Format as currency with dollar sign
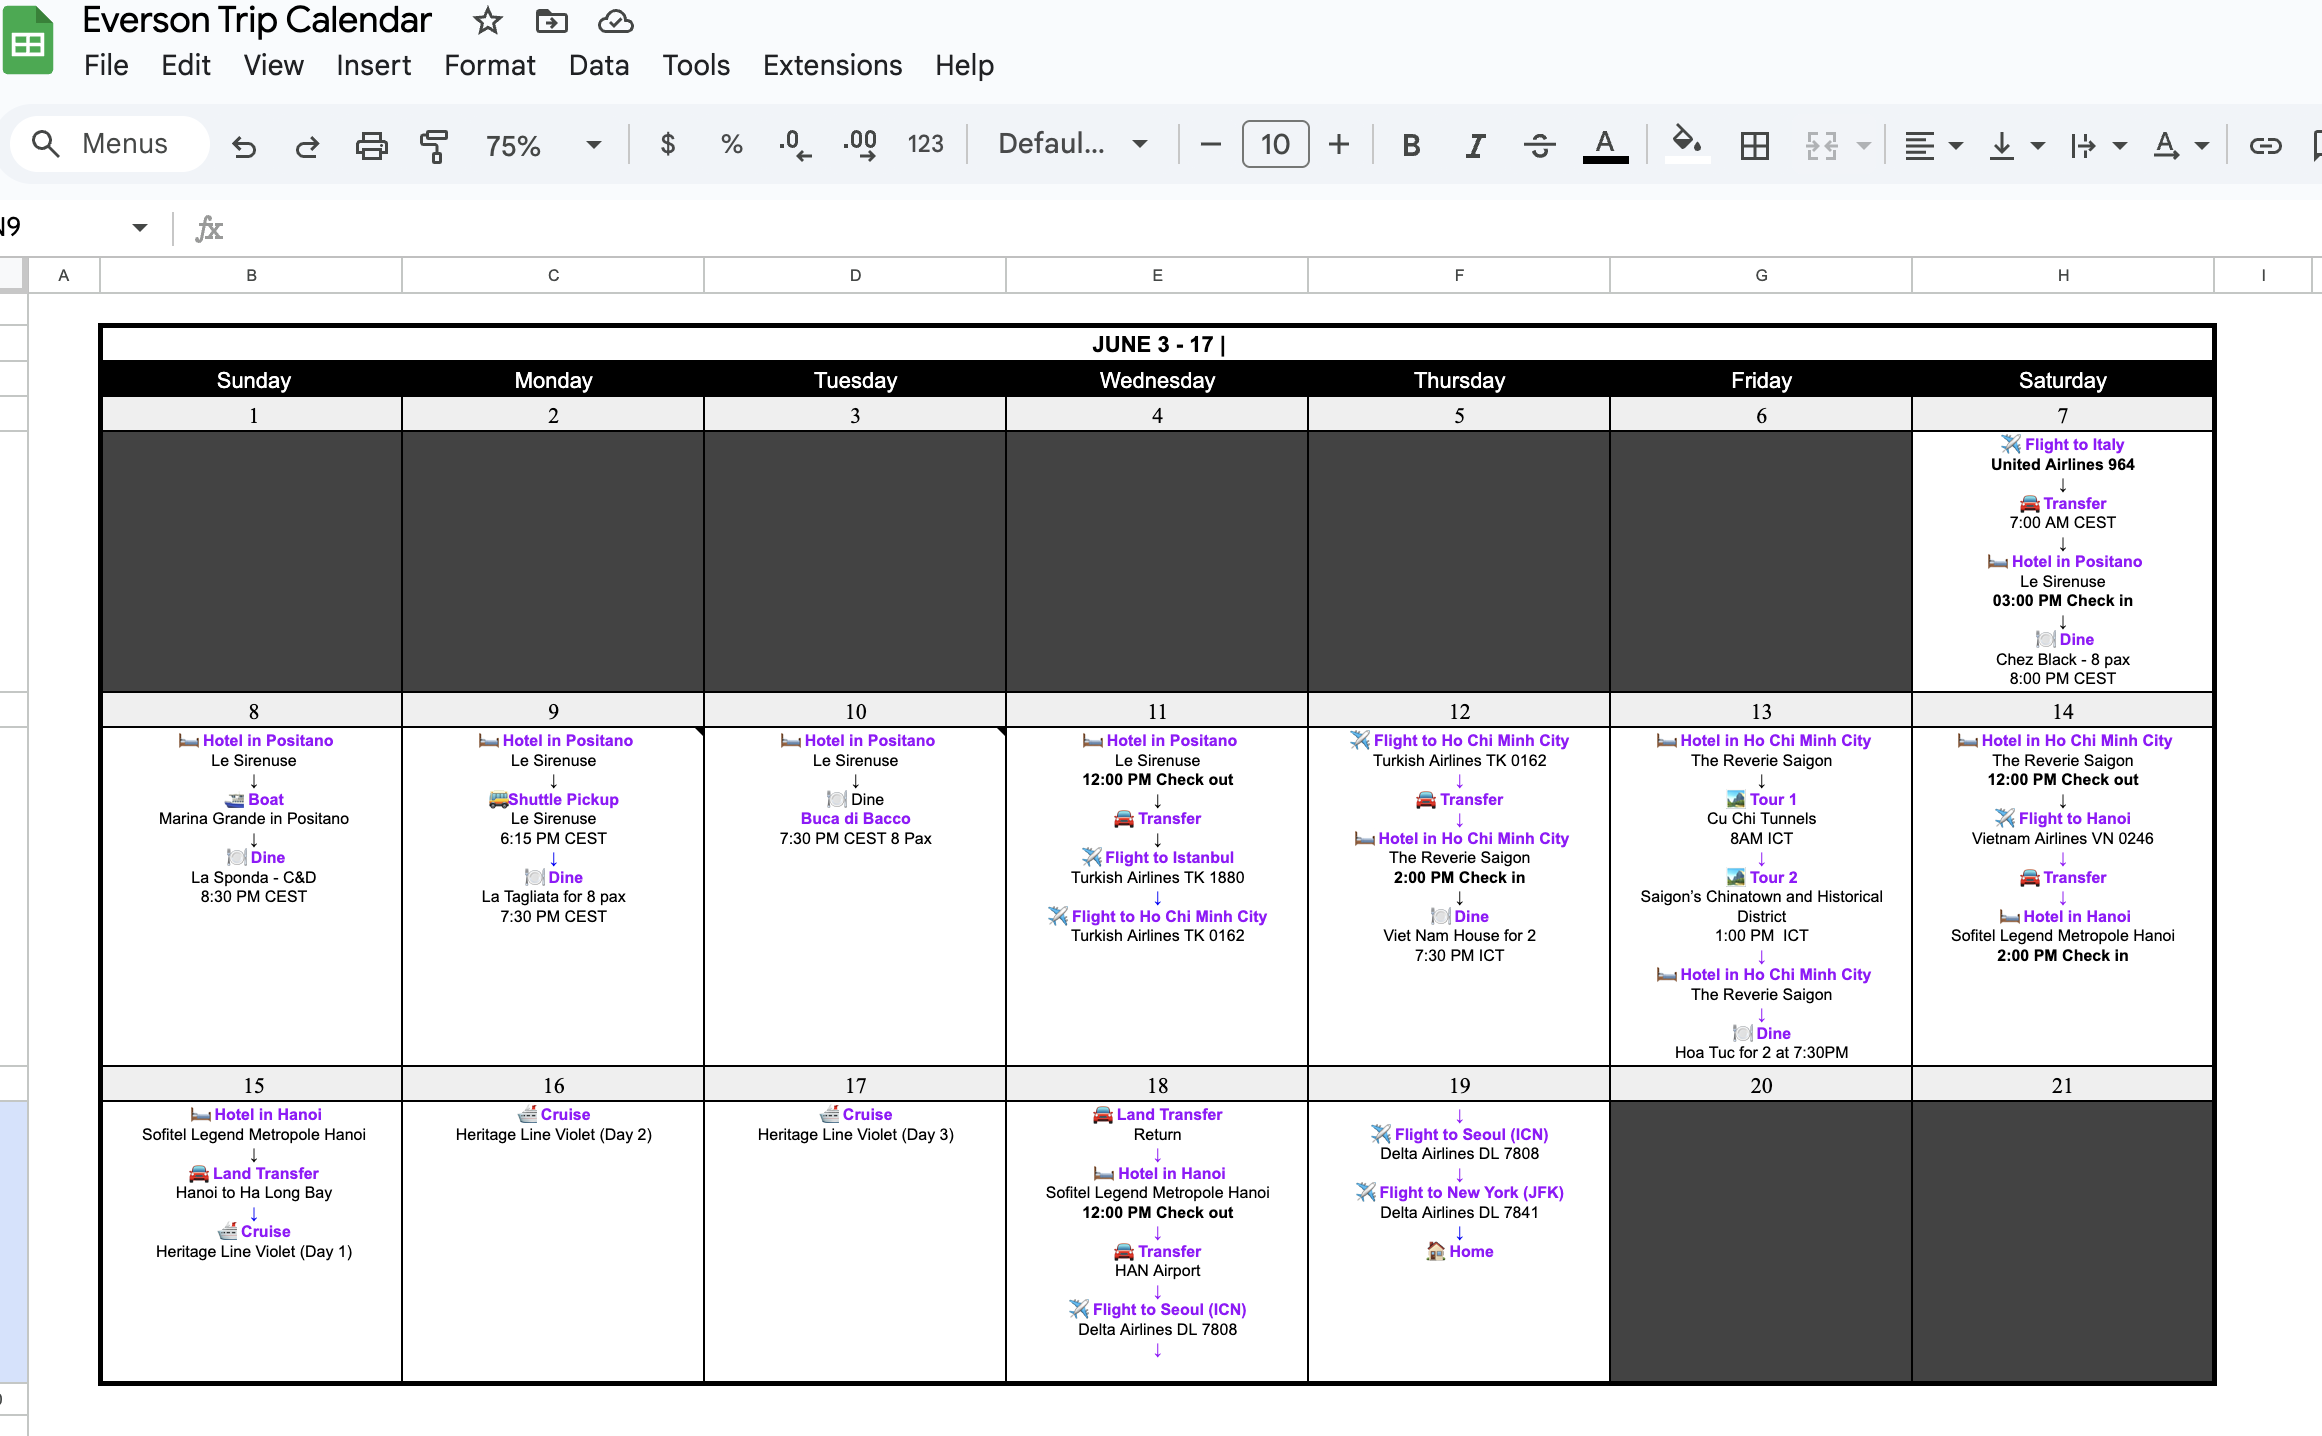 (668, 145)
